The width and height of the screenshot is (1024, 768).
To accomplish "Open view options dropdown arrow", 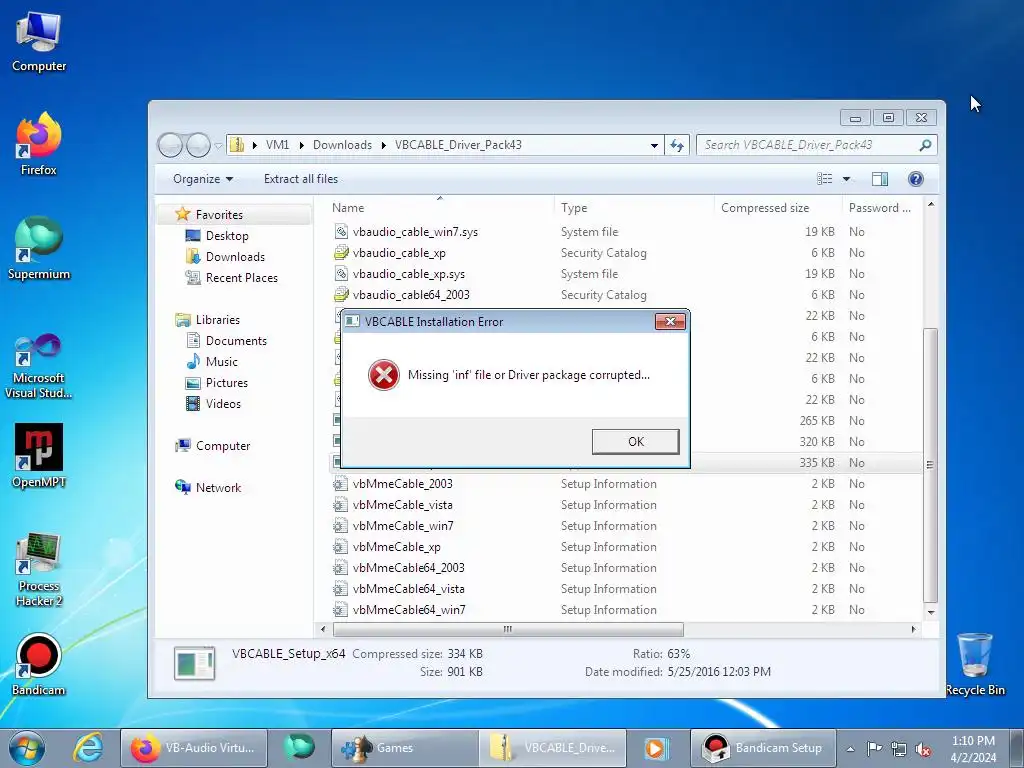I will (x=846, y=179).
